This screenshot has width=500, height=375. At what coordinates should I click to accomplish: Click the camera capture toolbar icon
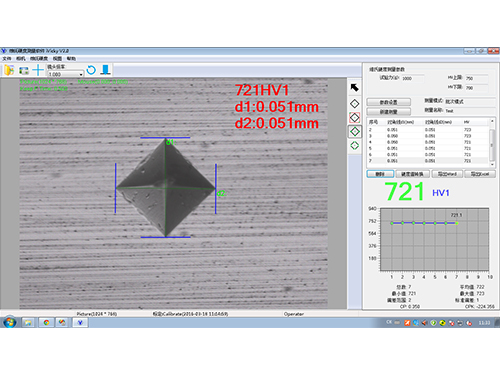tap(24, 70)
